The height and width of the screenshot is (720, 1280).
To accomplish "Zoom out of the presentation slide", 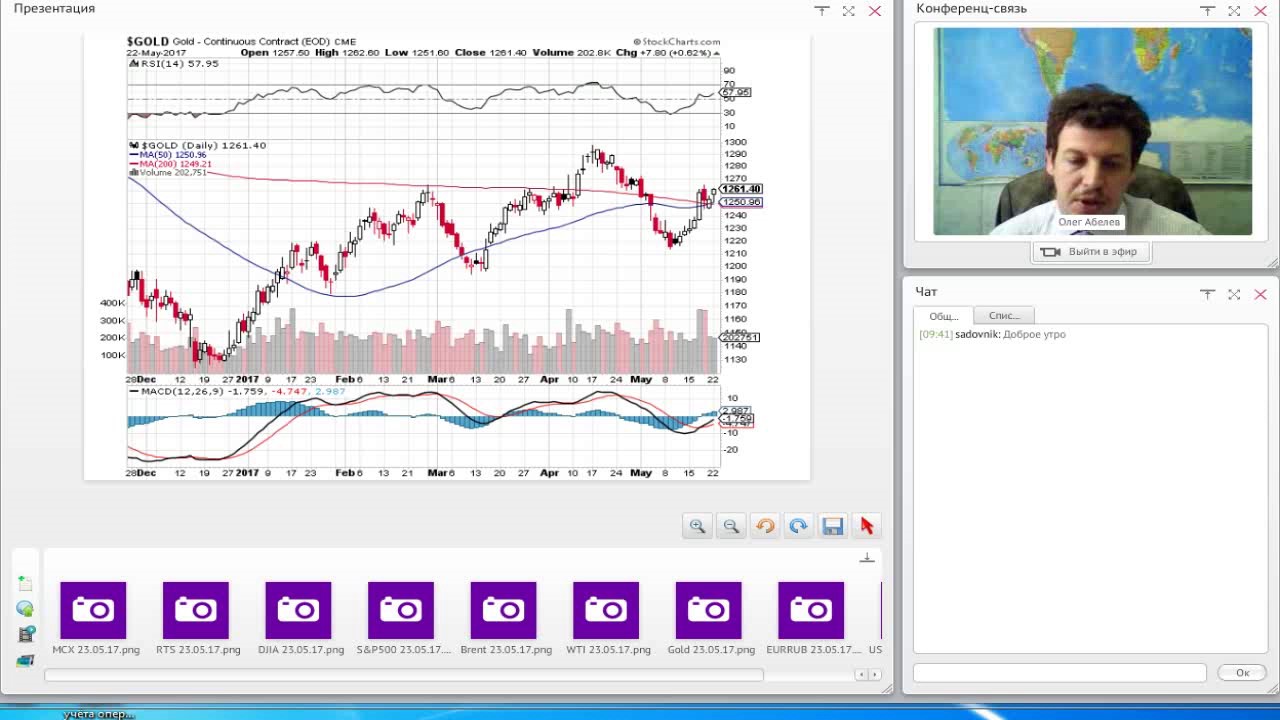I will 731,526.
